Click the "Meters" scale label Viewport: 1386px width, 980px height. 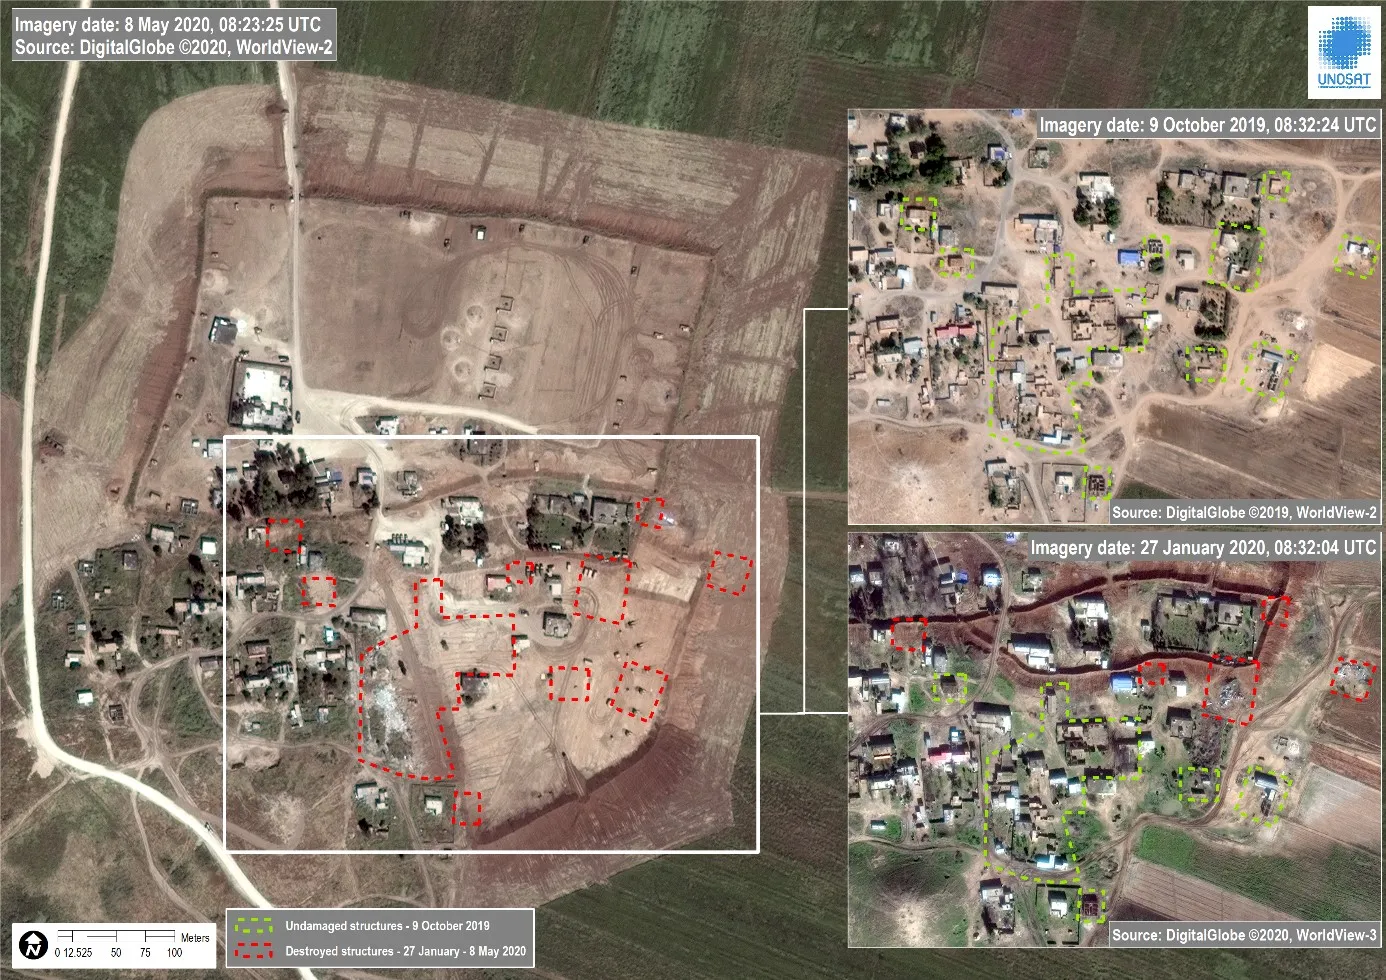[x=195, y=938]
